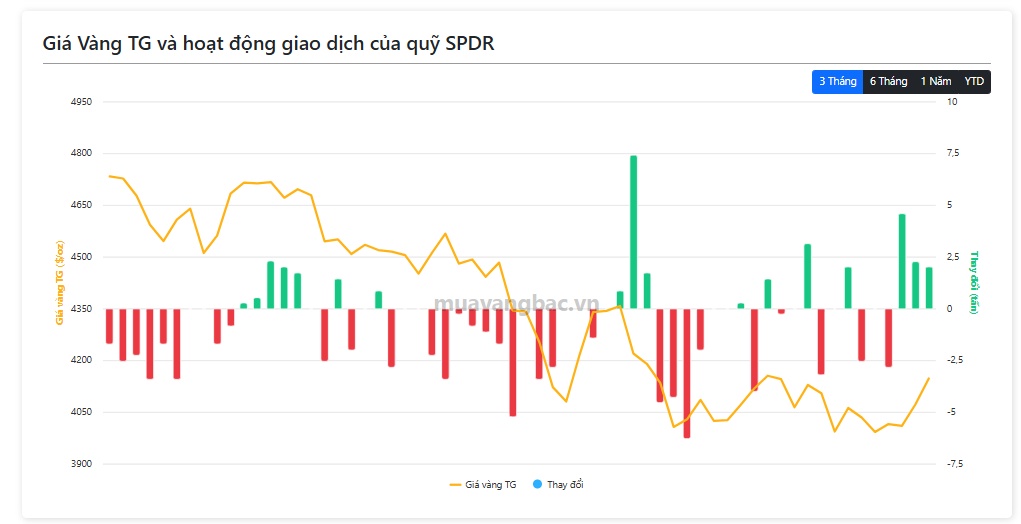Click the left axis label 4050
The image size is (1021, 524).
coord(83,412)
